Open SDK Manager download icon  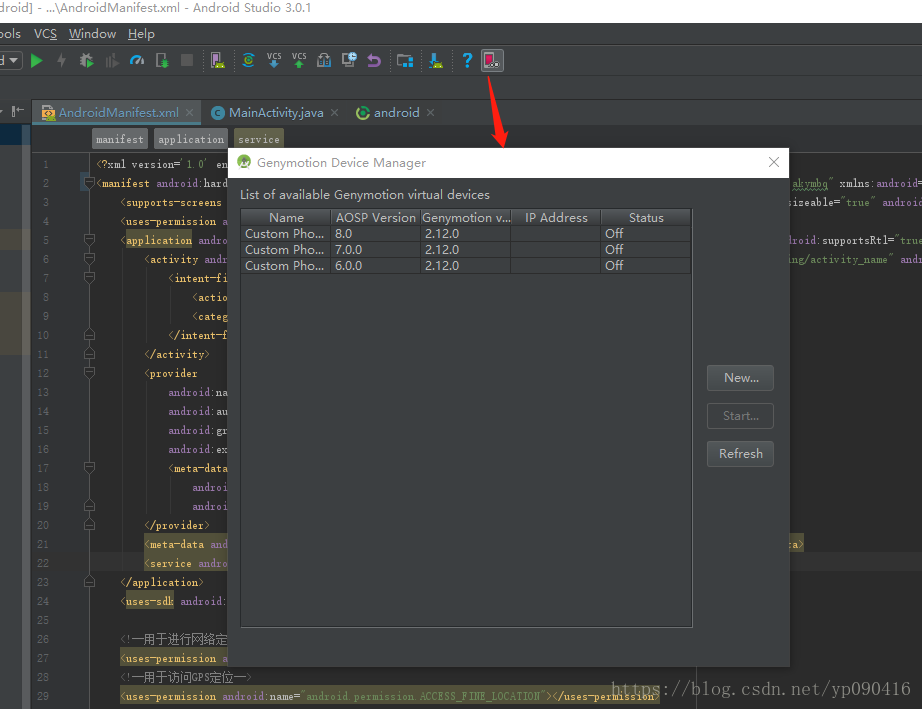tap(436, 61)
